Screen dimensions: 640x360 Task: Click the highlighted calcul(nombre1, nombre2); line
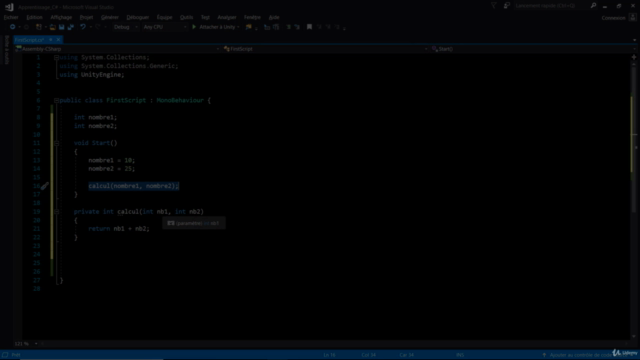133,186
